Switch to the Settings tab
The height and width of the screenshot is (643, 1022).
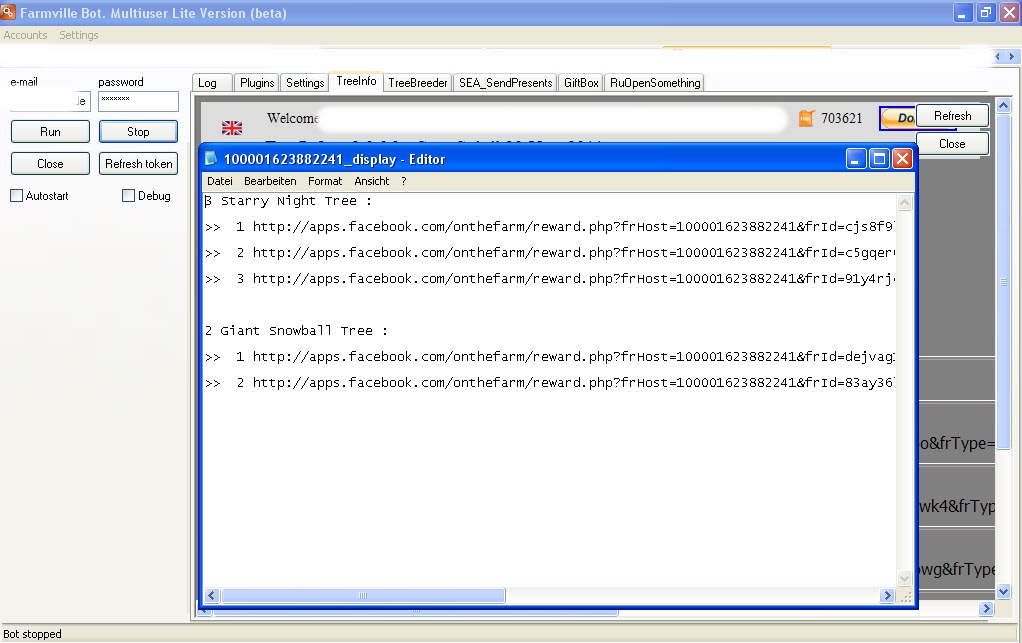(305, 83)
